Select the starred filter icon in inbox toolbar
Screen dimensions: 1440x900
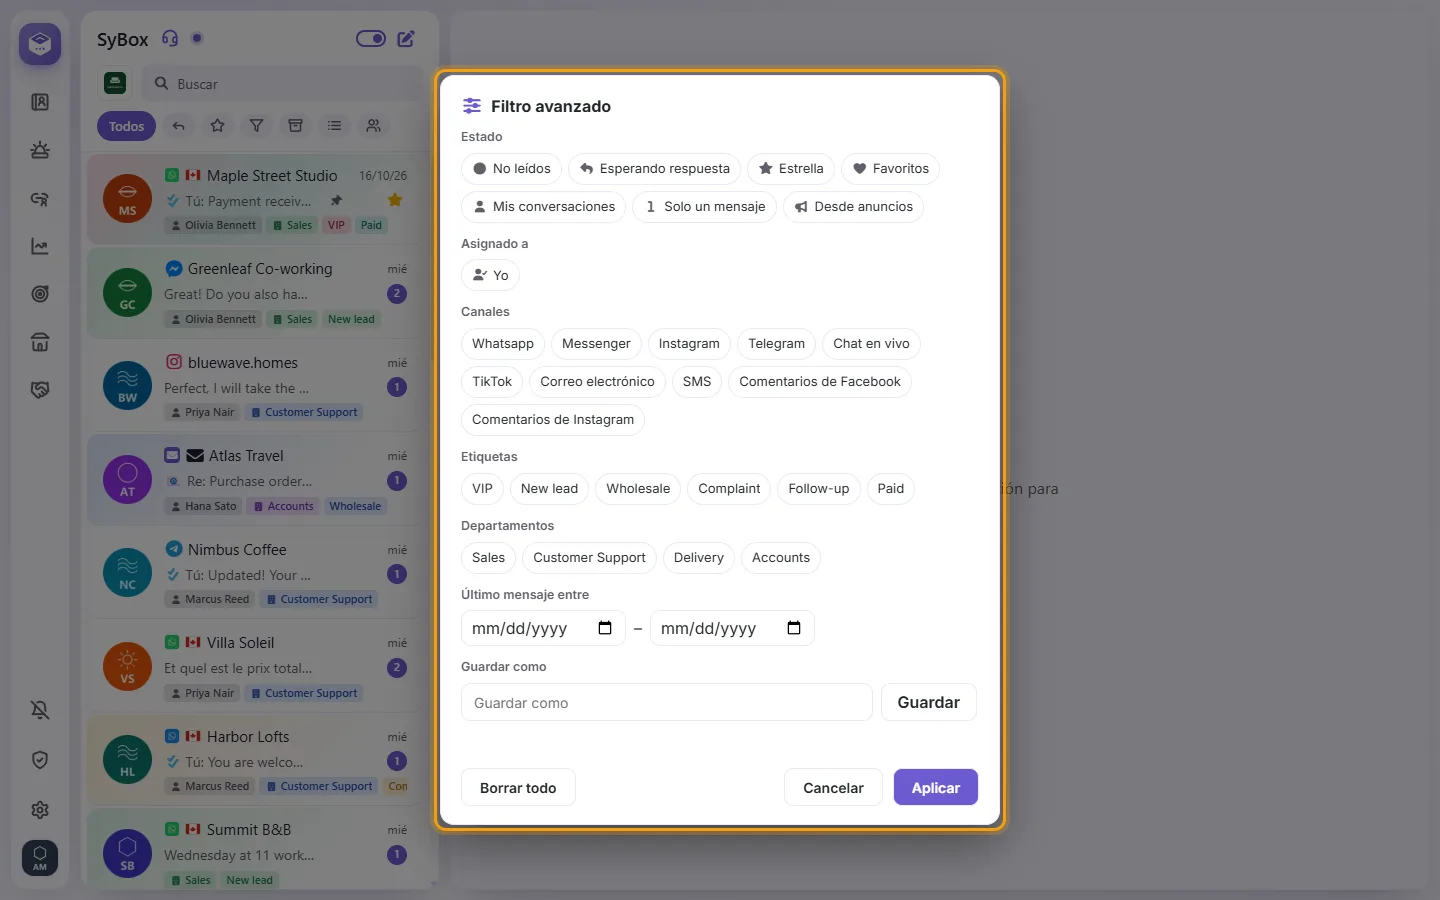217,126
